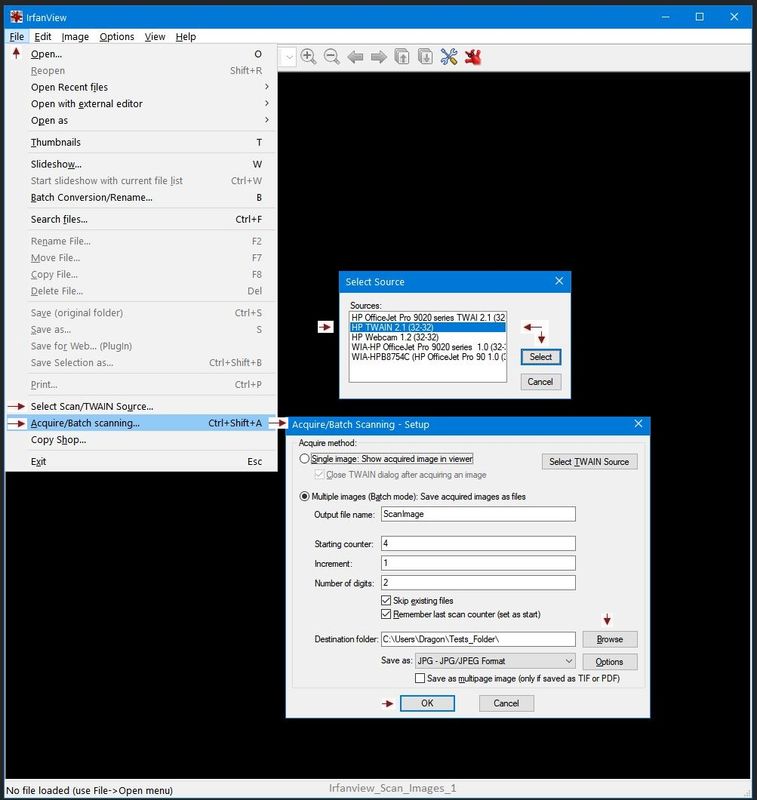Select WIA-HPB8754C source entry
Screen dimensions: 757x800
click(428, 357)
